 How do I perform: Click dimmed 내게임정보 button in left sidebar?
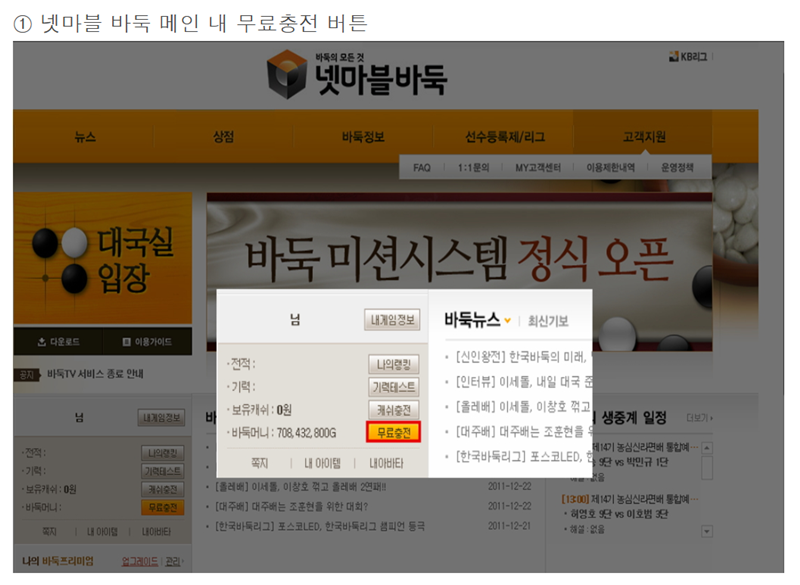[x=161, y=418]
